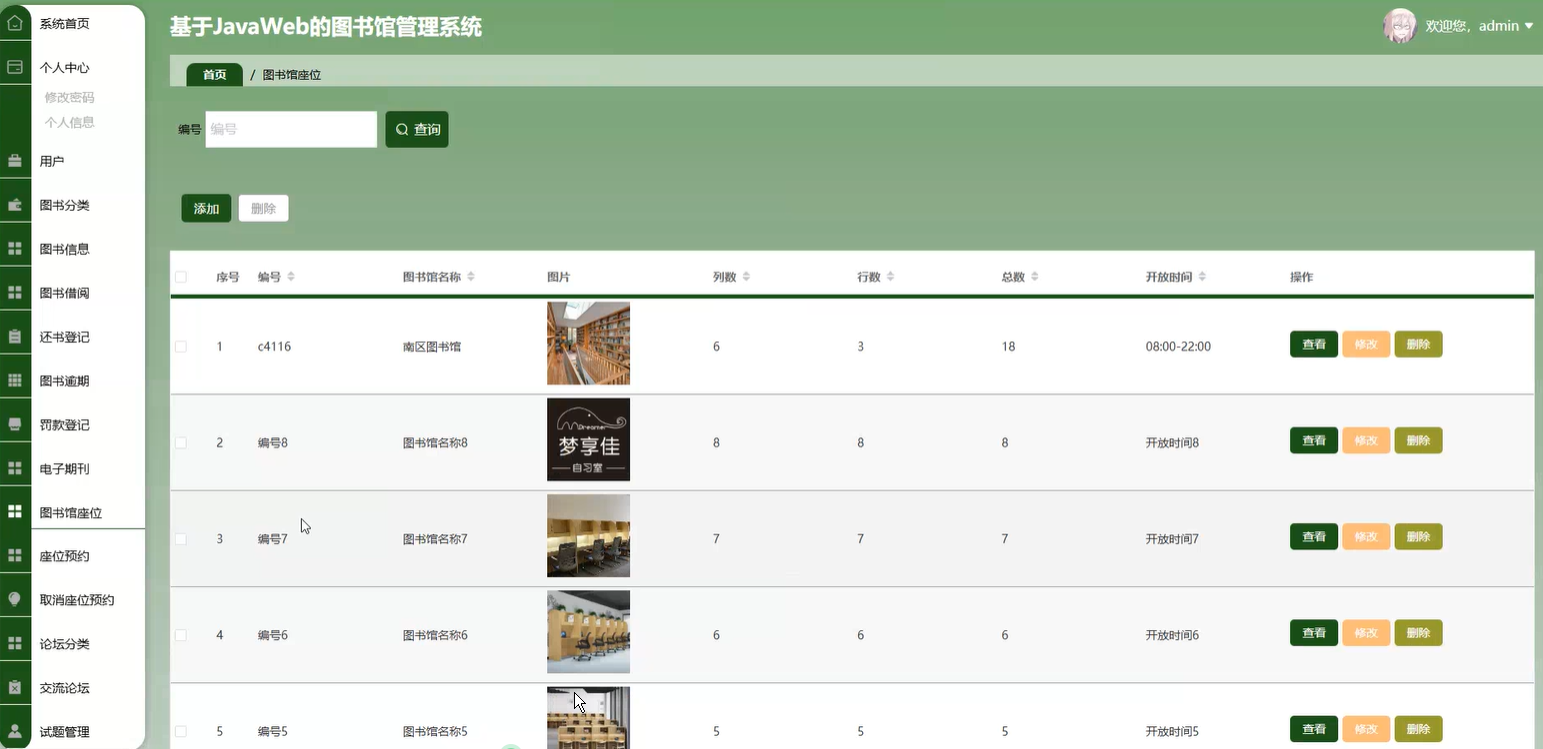Open the 南区图书馆 library photo
The width and height of the screenshot is (1543, 749).
588,343
